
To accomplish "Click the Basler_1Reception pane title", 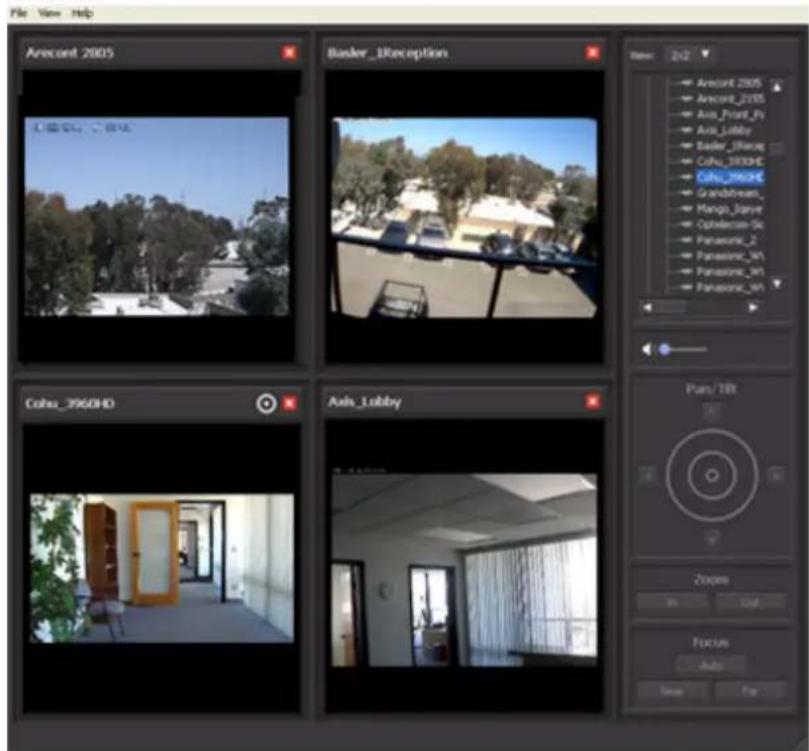I will 387,53.
